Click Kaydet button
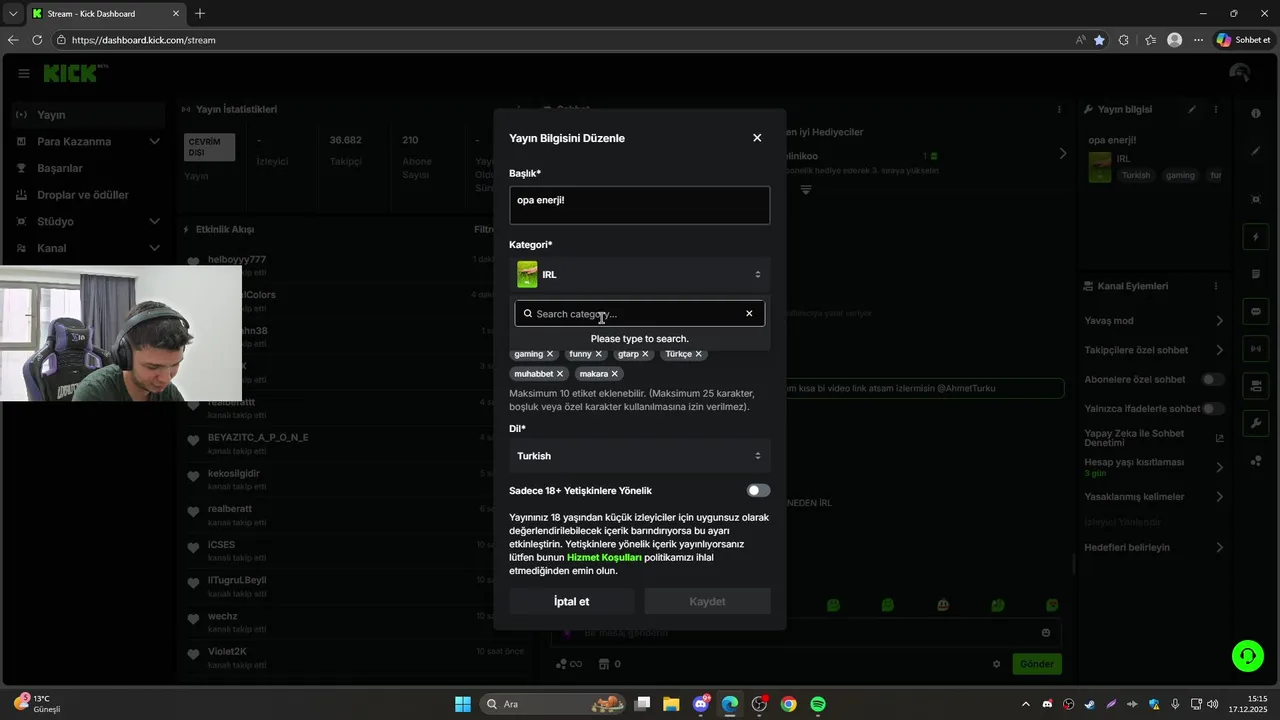The image size is (1280, 720). 708,601
